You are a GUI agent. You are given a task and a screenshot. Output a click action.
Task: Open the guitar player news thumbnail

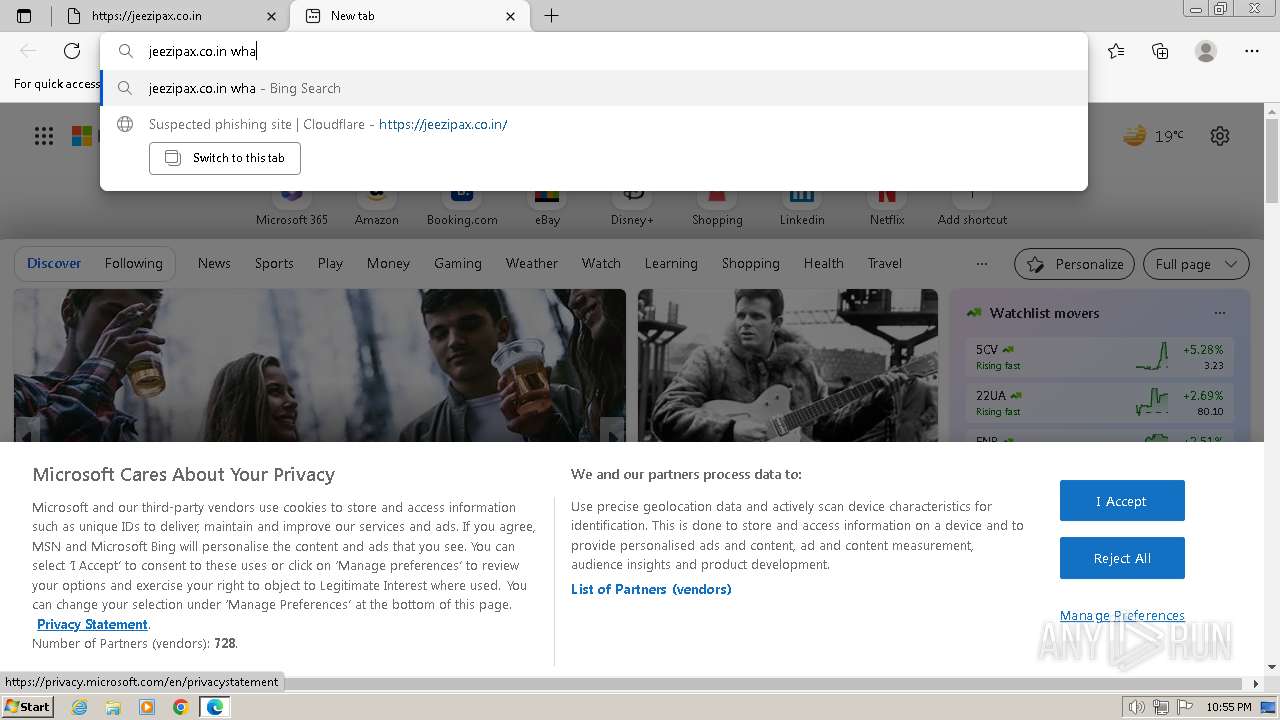pyautogui.click(x=788, y=365)
